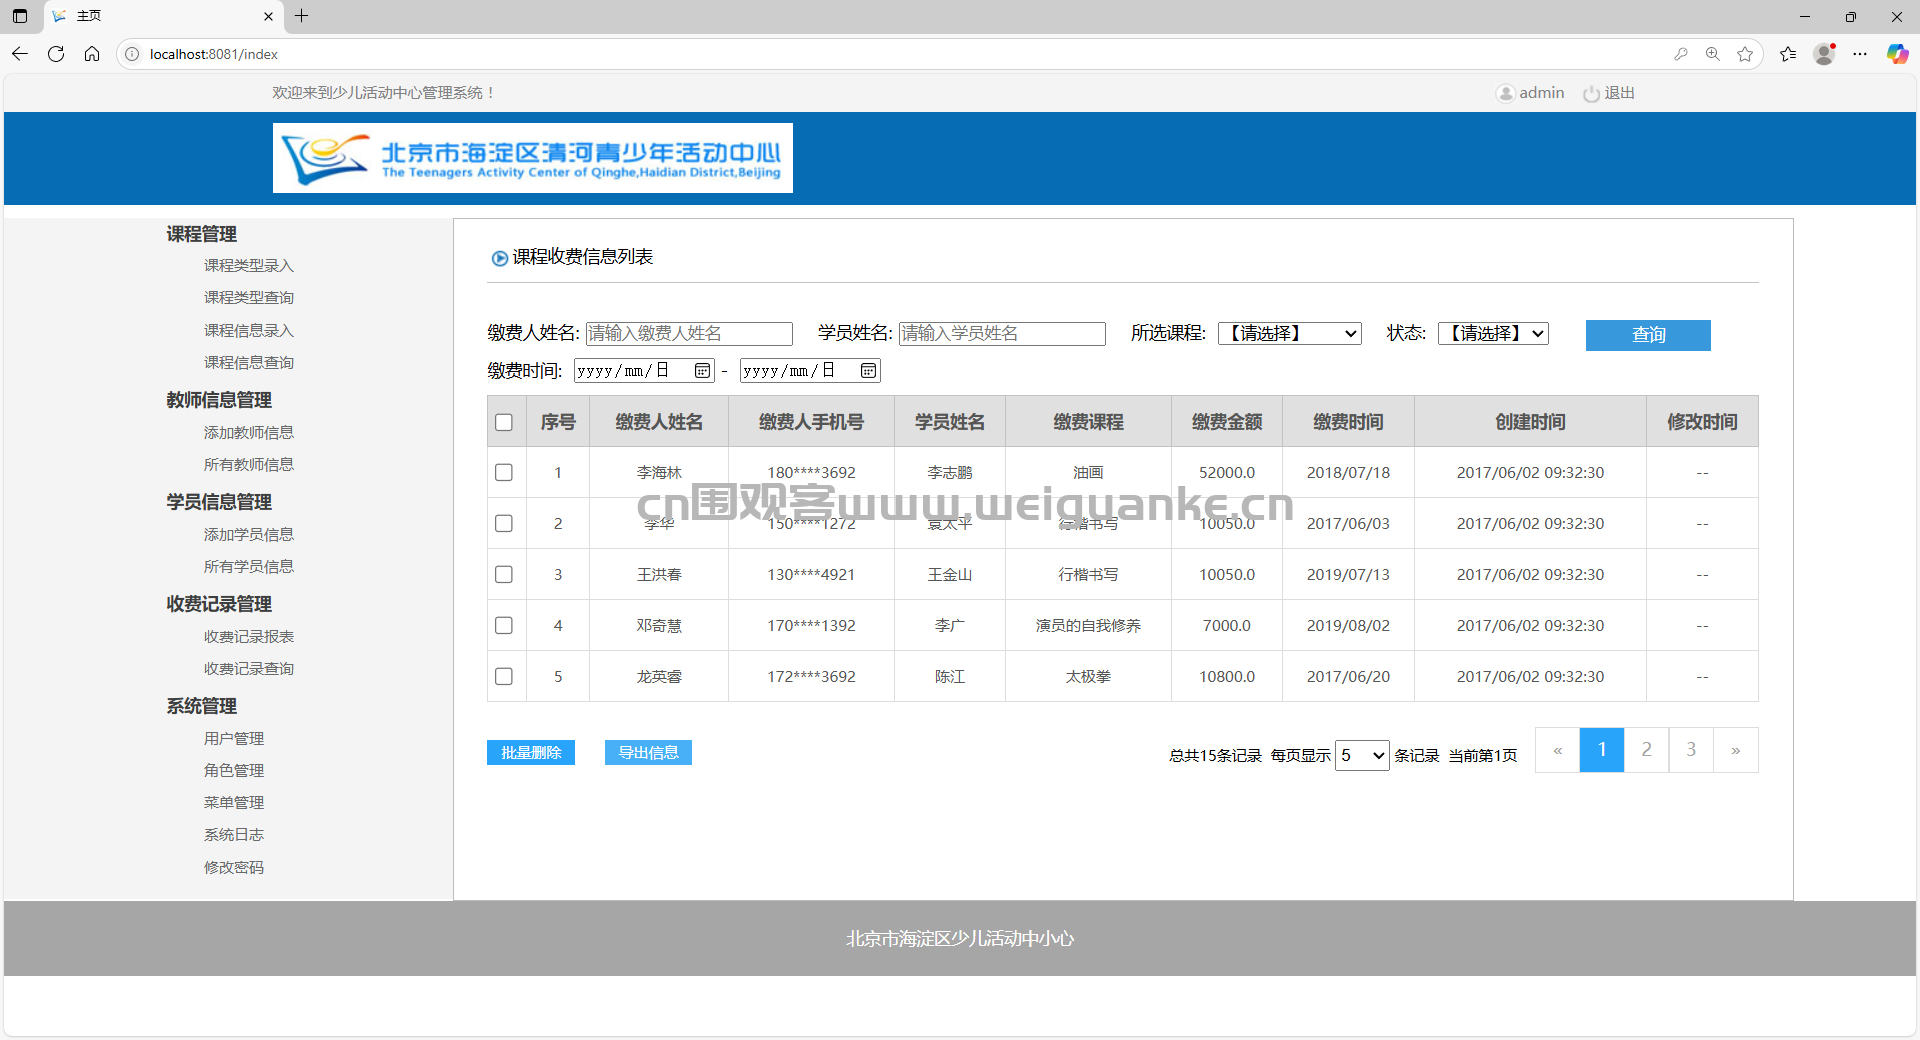Open 系统日志 in the sidebar

coord(234,834)
